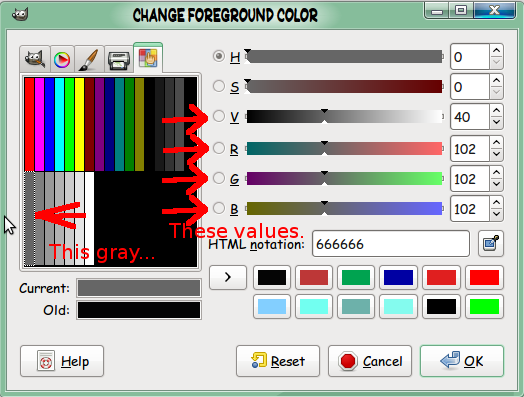Select the B blue radio button
The height and width of the screenshot is (397, 524).
219,208
